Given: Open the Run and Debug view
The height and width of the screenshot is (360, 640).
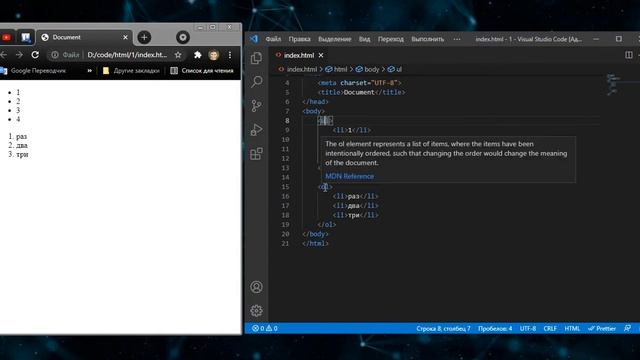Looking at the screenshot, I should coord(256,130).
